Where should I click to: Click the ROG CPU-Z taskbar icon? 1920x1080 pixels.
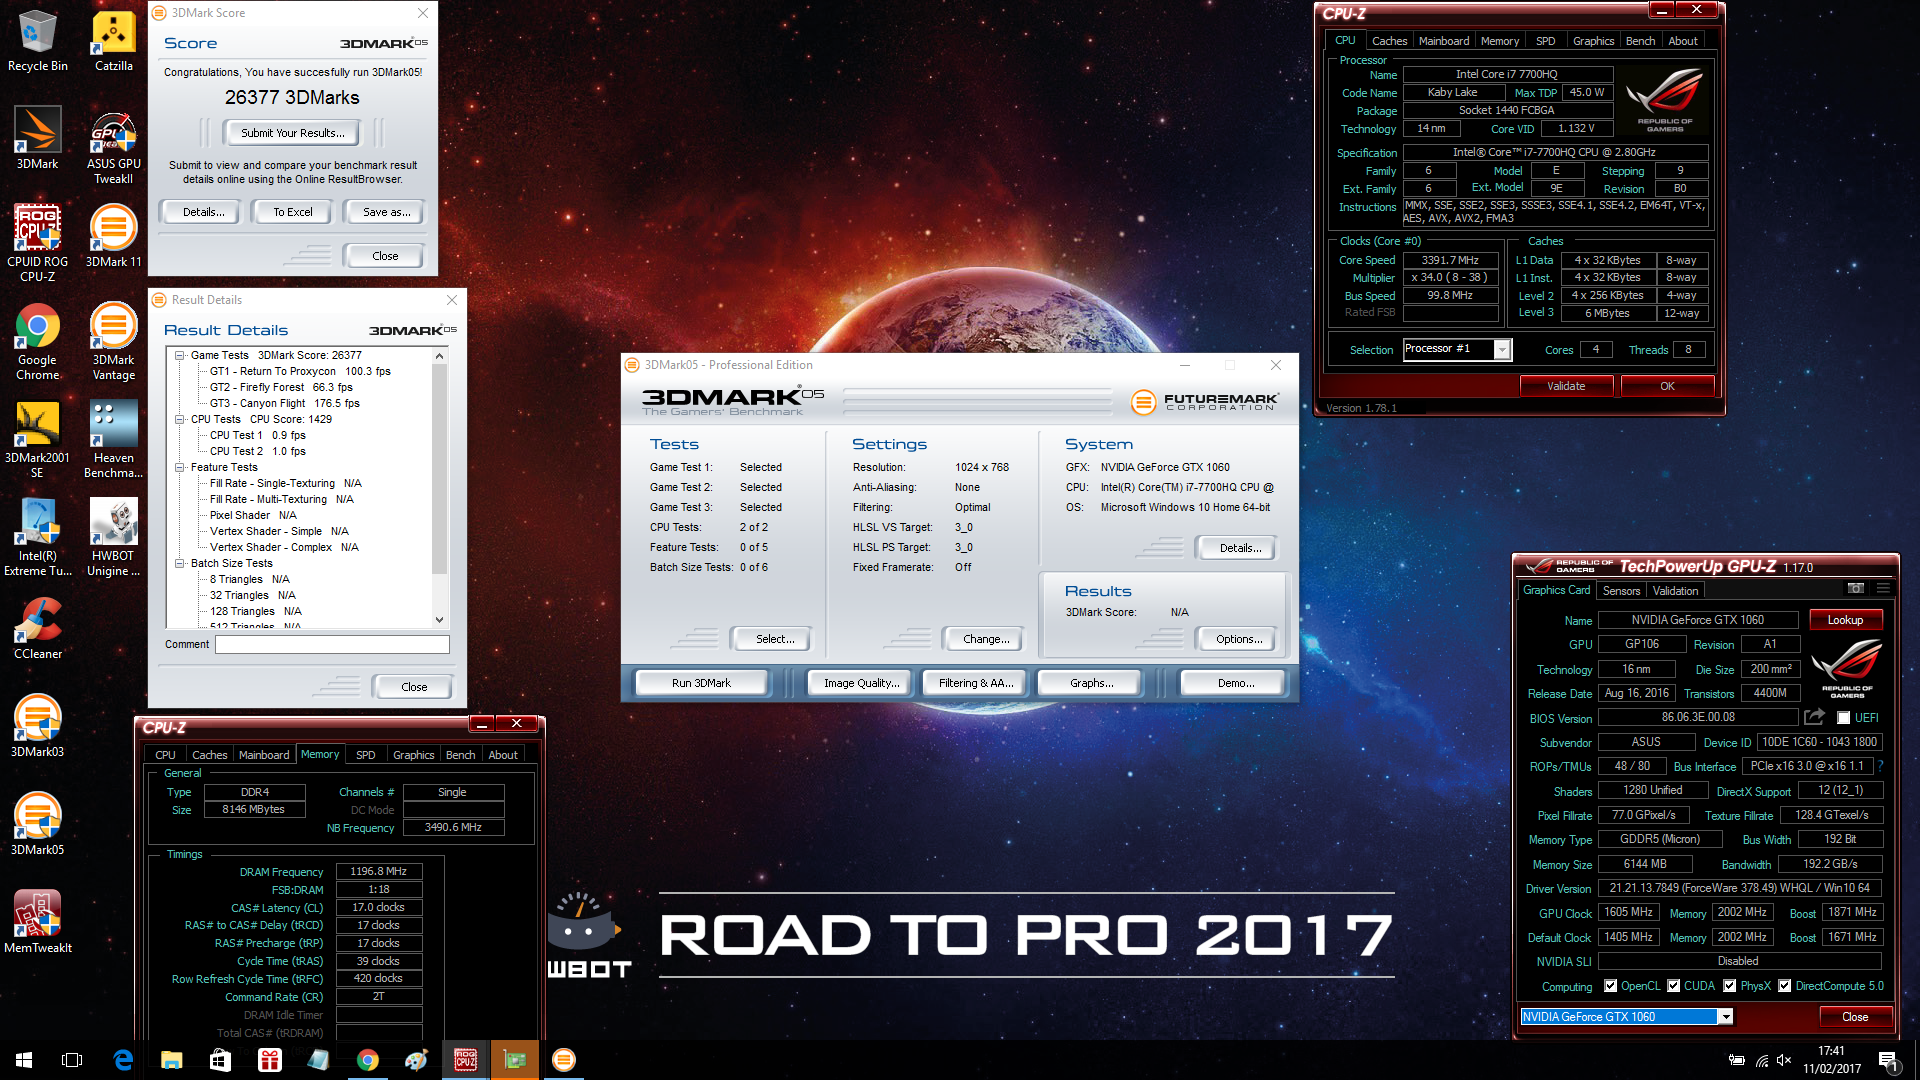[465, 1060]
